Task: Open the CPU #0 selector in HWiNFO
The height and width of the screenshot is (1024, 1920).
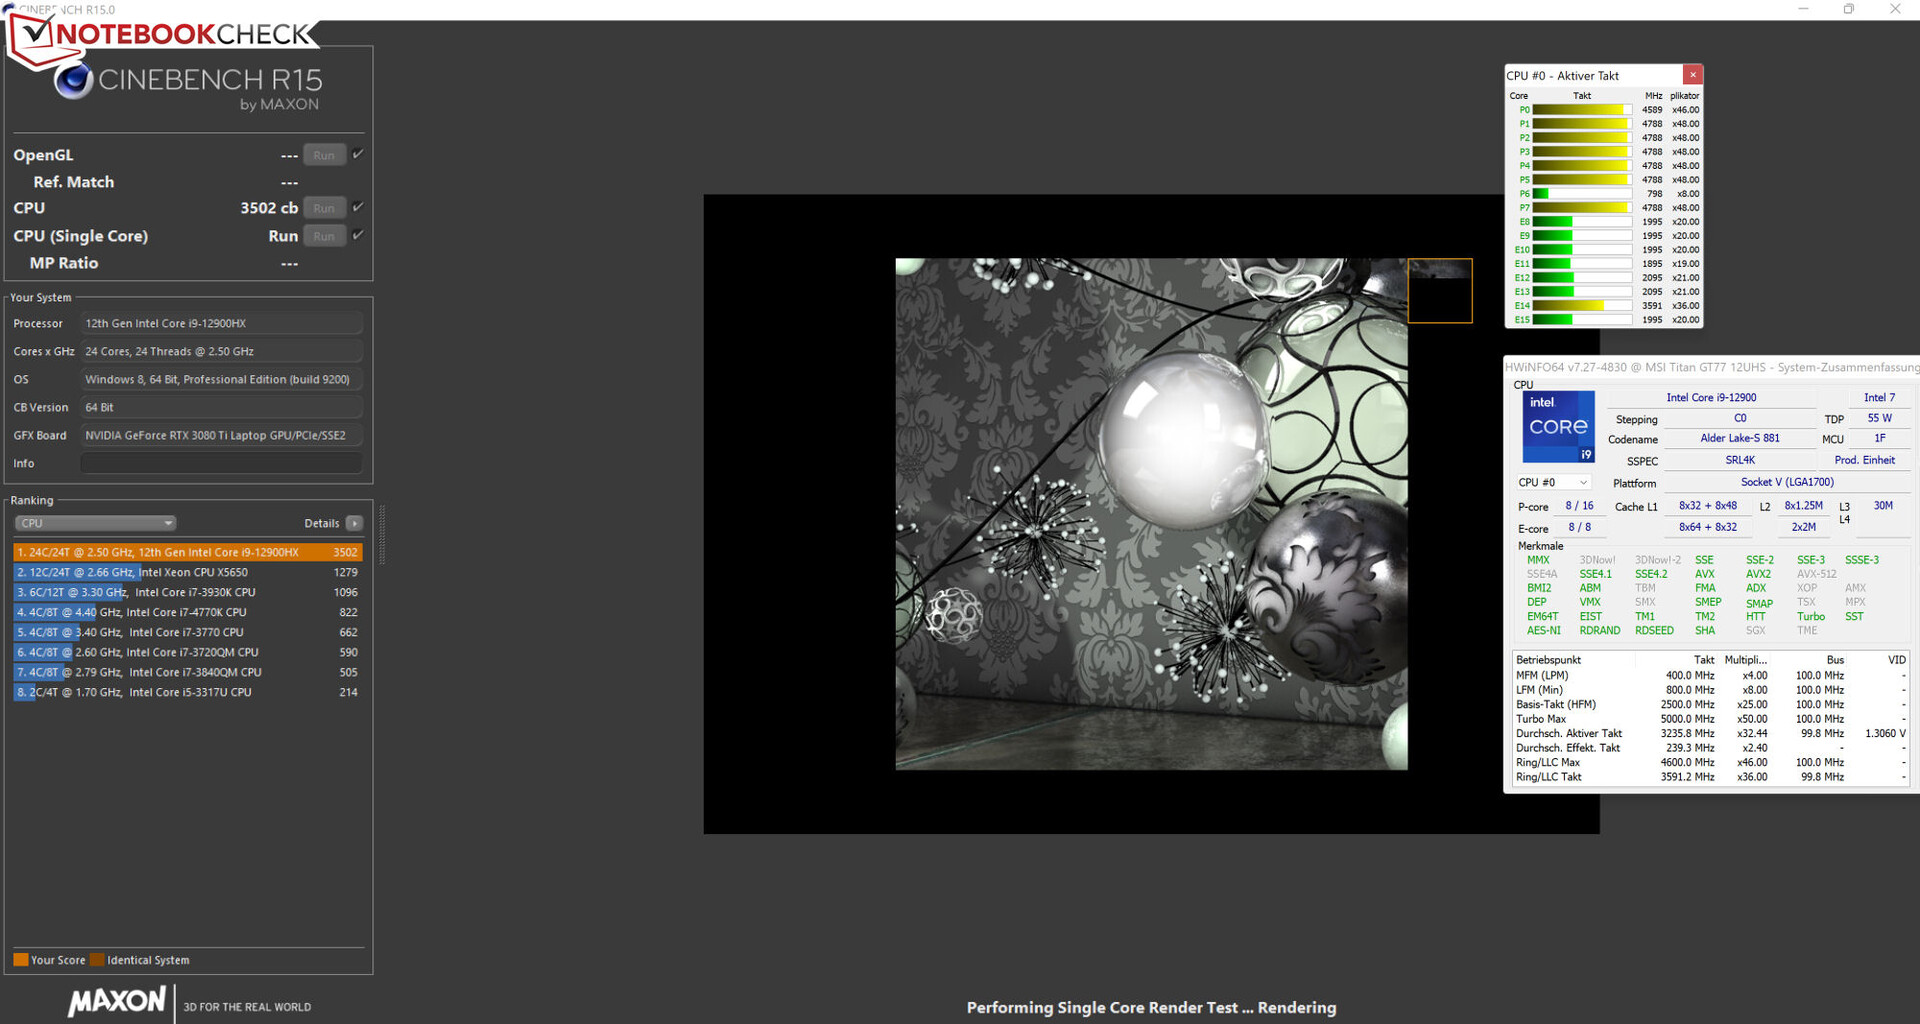Action: coord(1553,482)
